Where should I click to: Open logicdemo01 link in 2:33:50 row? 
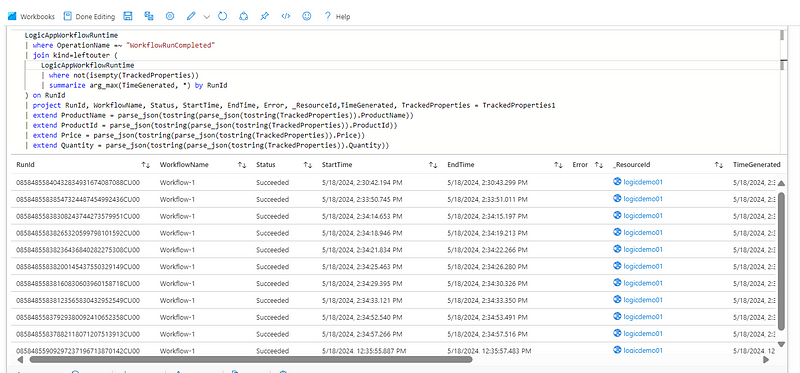(643, 199)
